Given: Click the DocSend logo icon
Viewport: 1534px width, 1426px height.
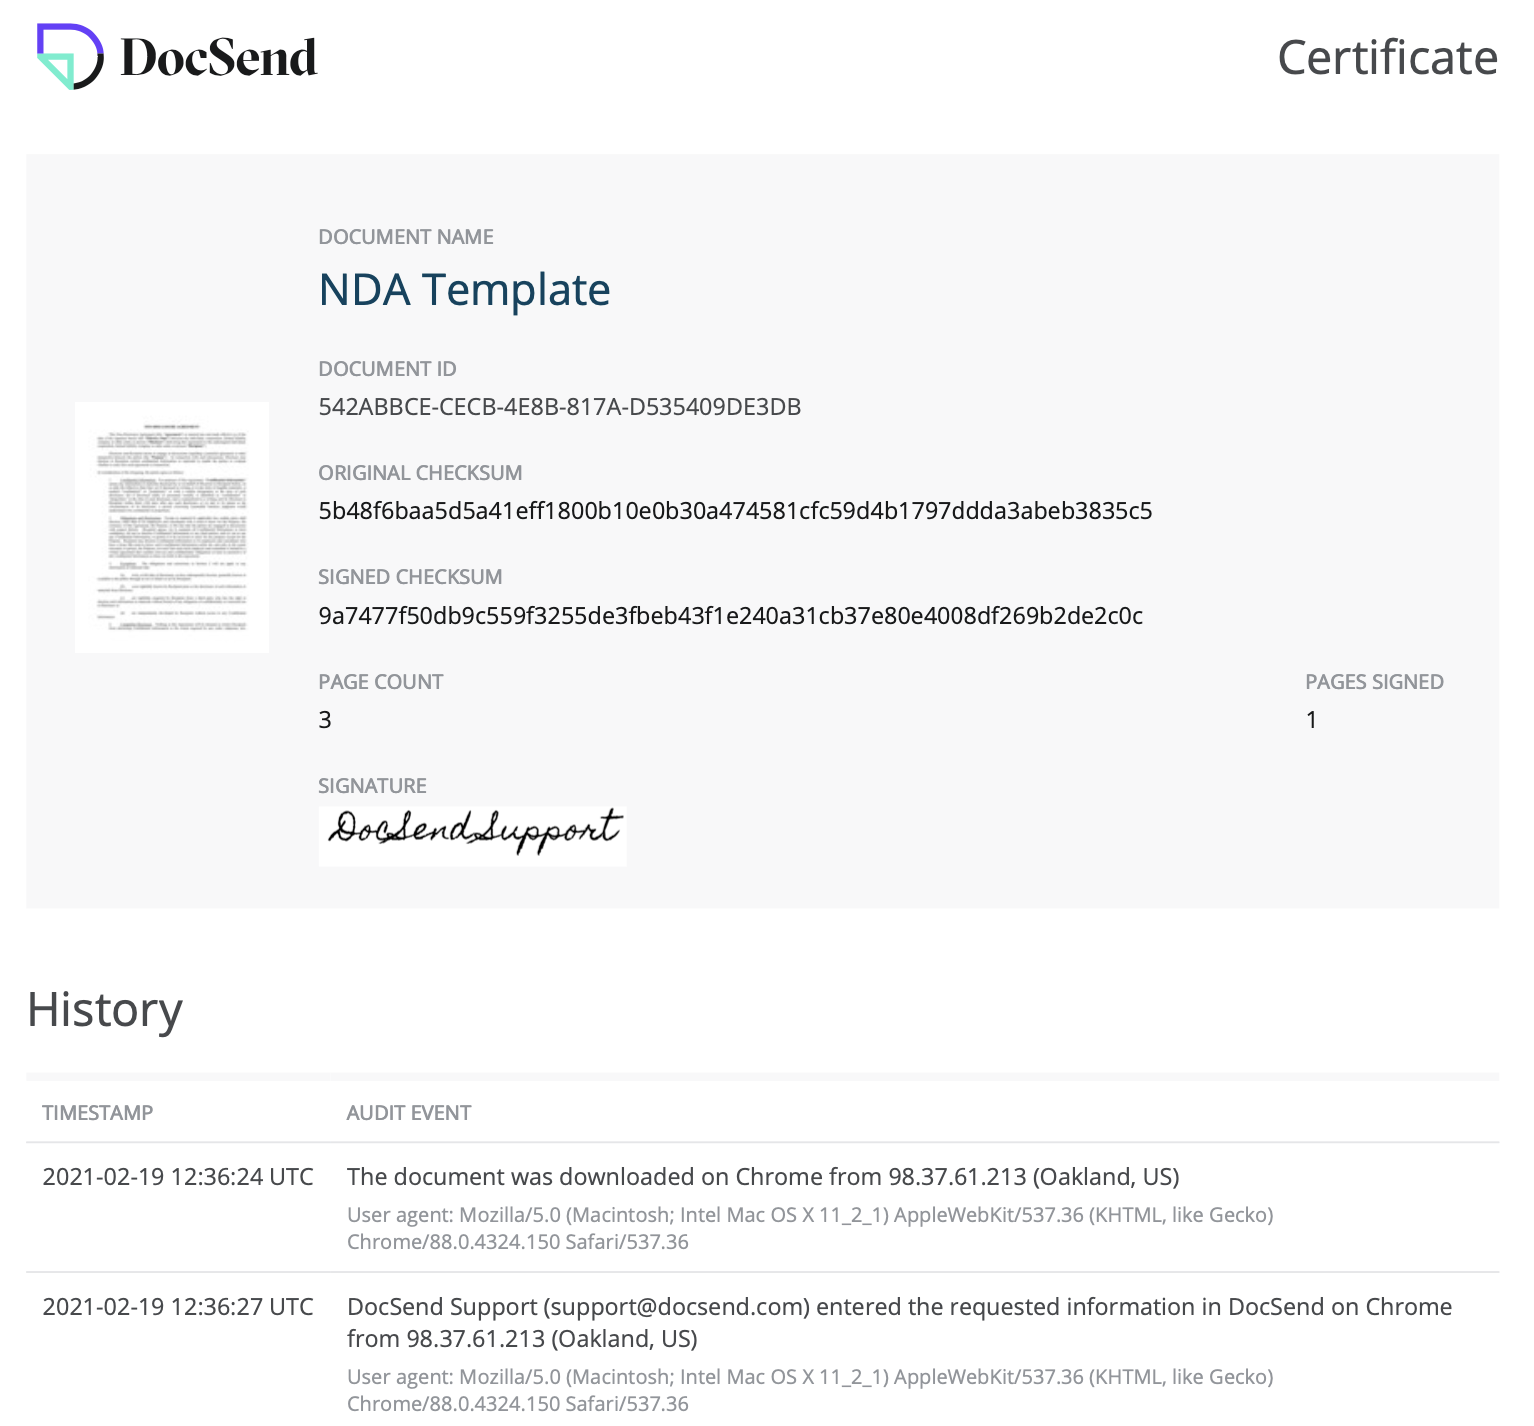Looking at the screenshot, I should pyautogui.click(x=69, y=57).
